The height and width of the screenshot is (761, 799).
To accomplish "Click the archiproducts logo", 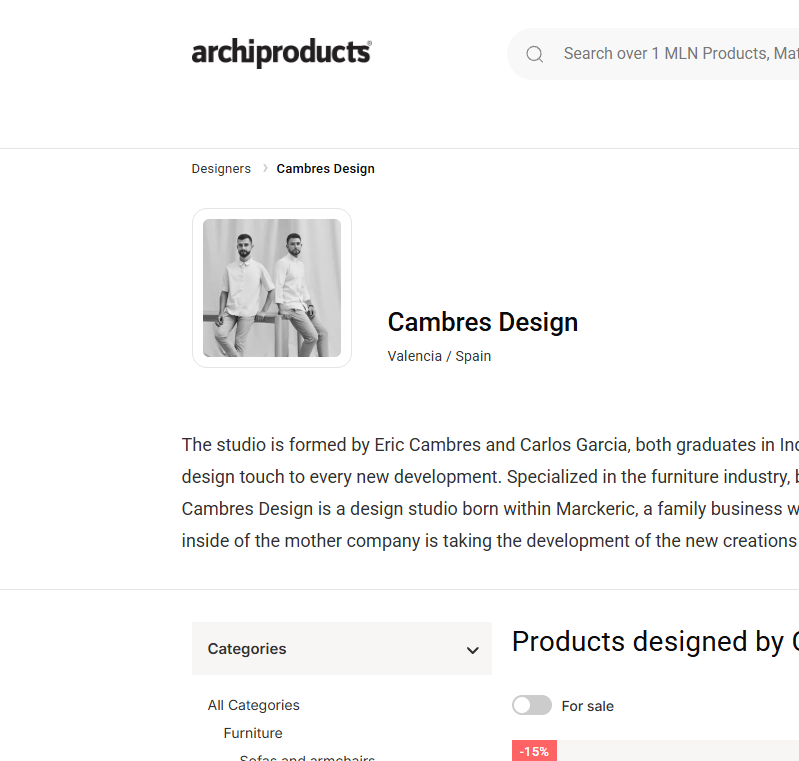I will pos(281,53).
